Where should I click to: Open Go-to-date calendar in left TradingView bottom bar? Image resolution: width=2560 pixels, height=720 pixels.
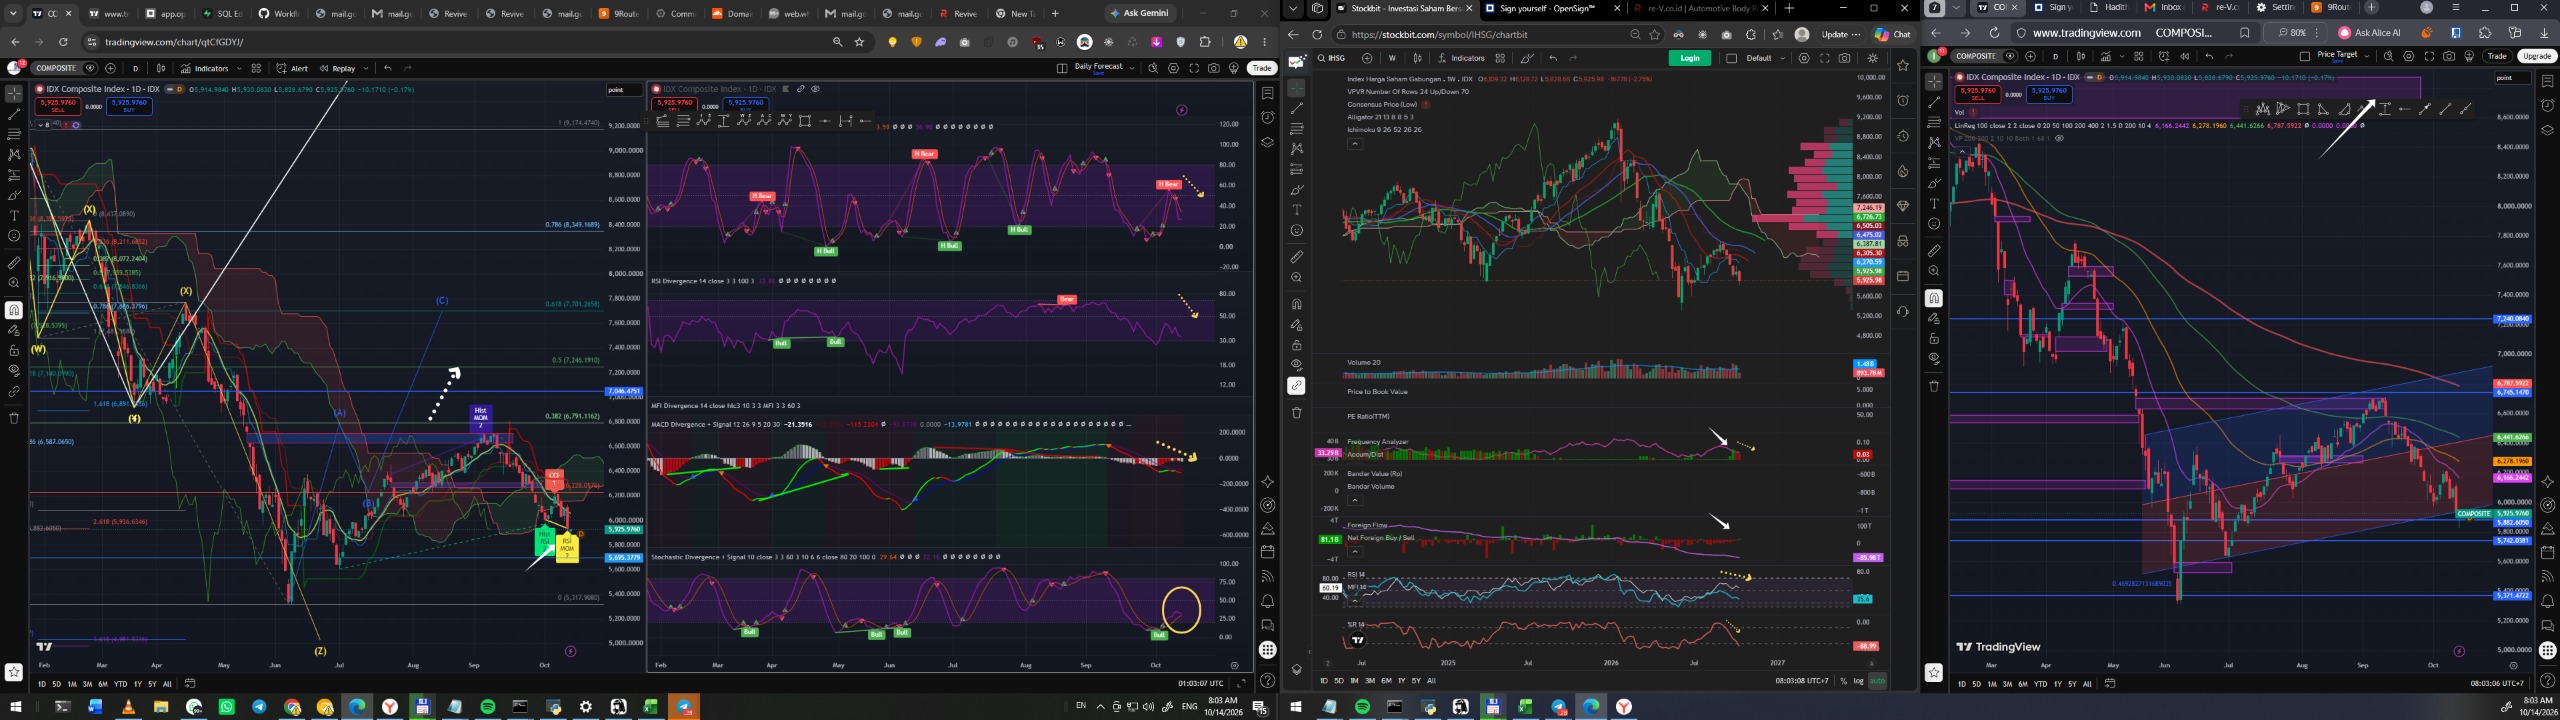point(190,684)
